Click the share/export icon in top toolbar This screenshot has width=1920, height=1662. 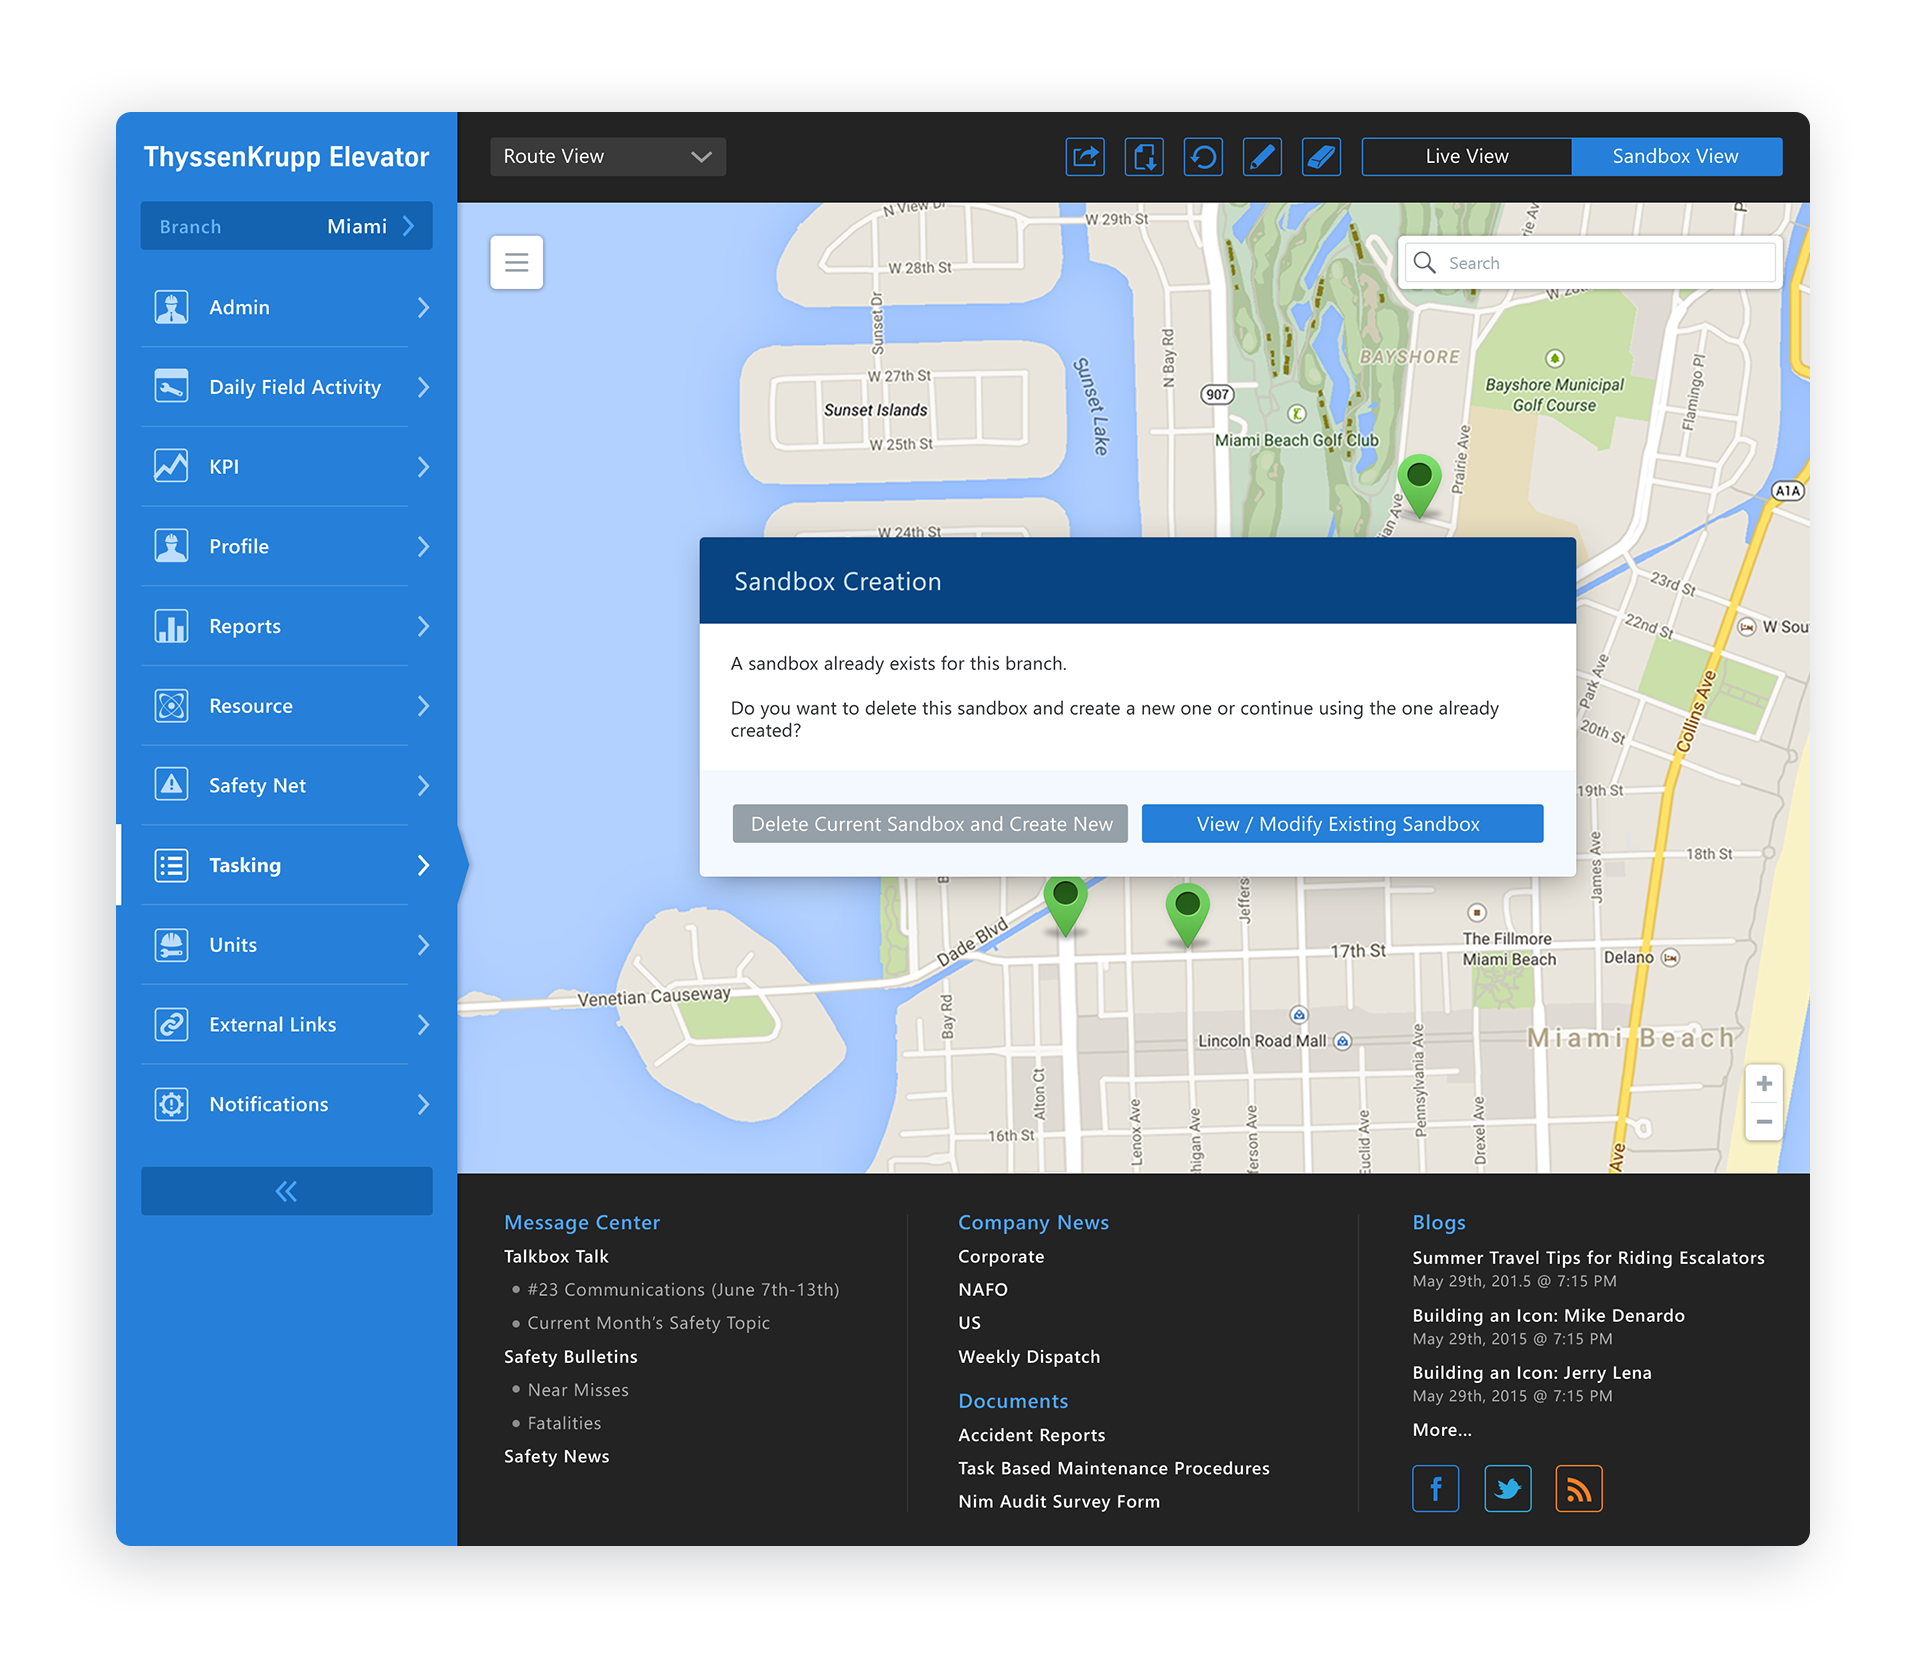click(1085, 157)
